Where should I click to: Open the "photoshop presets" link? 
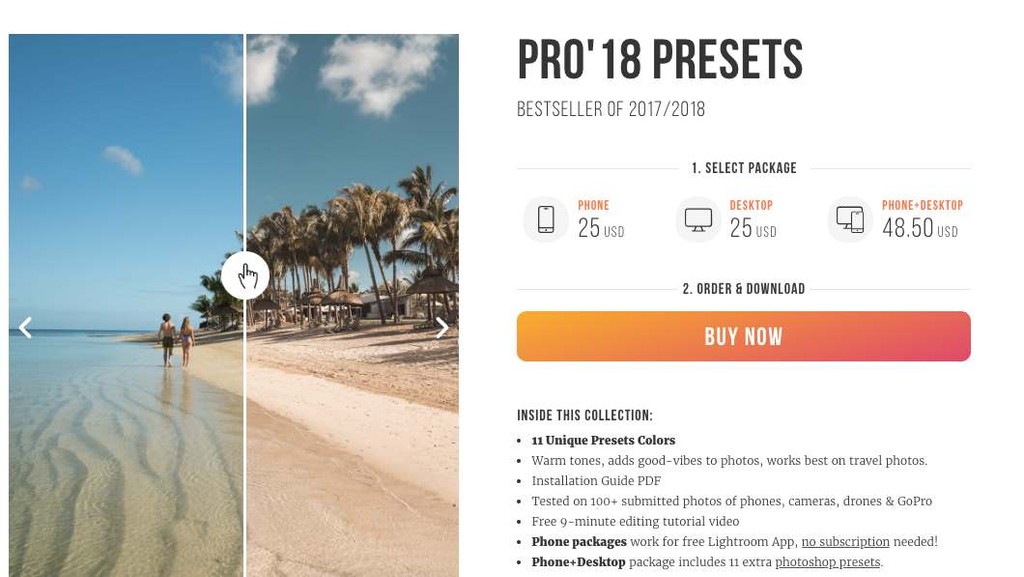pos(826,562)
